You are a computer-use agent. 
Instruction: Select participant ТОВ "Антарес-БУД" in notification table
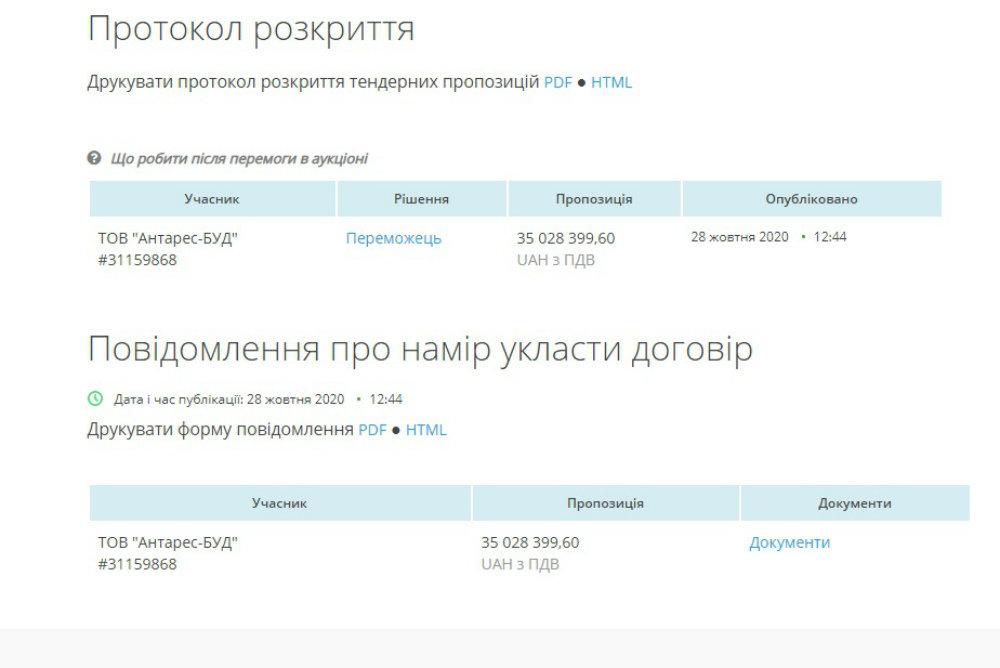[168, 542]
